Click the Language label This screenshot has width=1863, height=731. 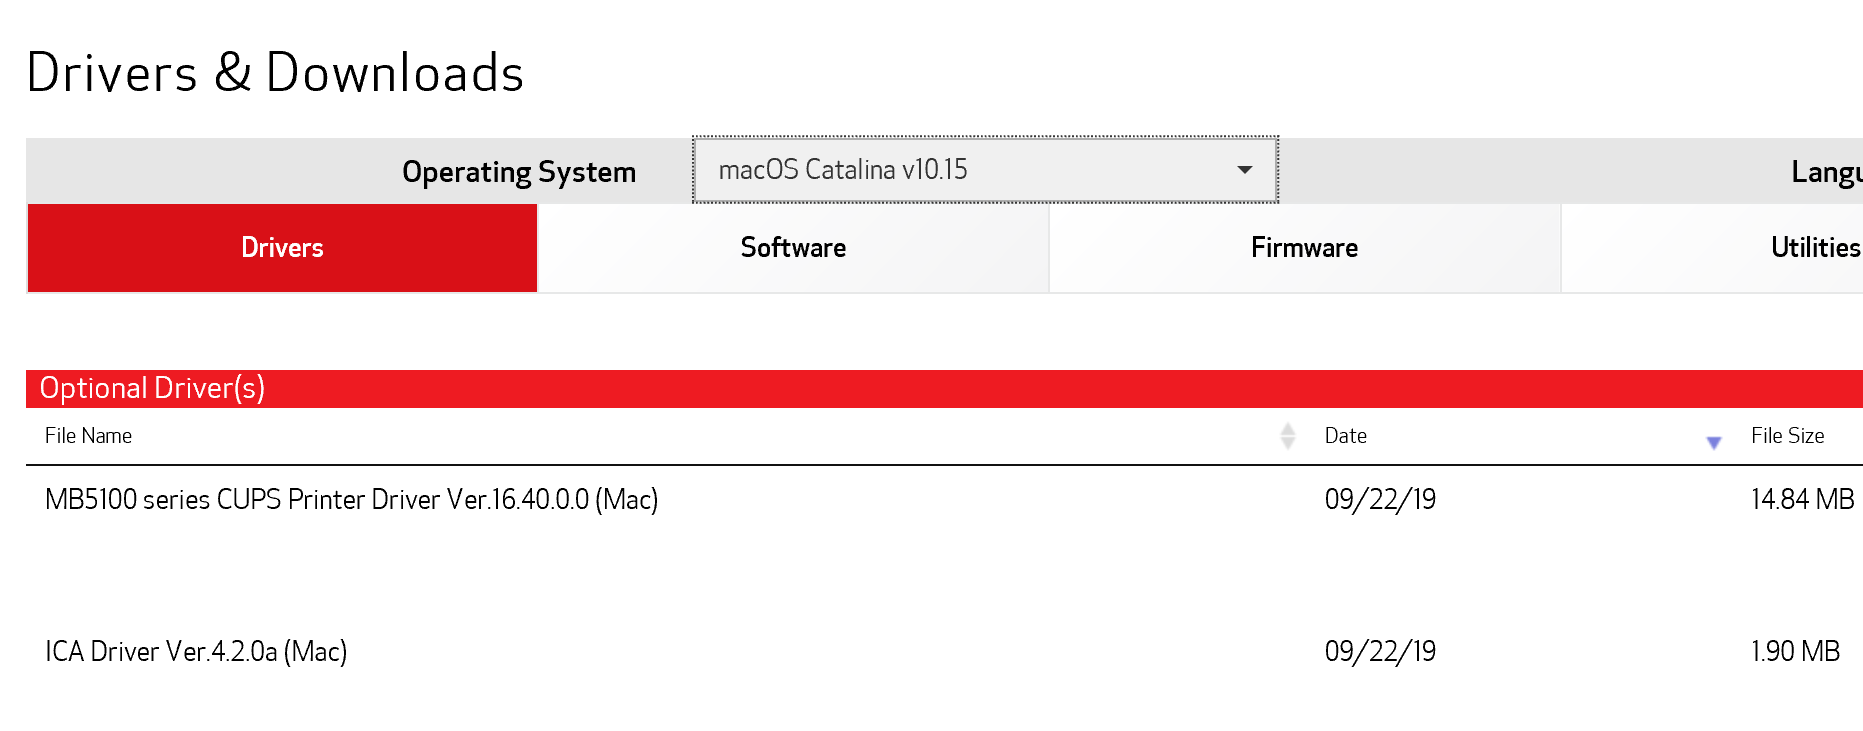pos(1826,172)
